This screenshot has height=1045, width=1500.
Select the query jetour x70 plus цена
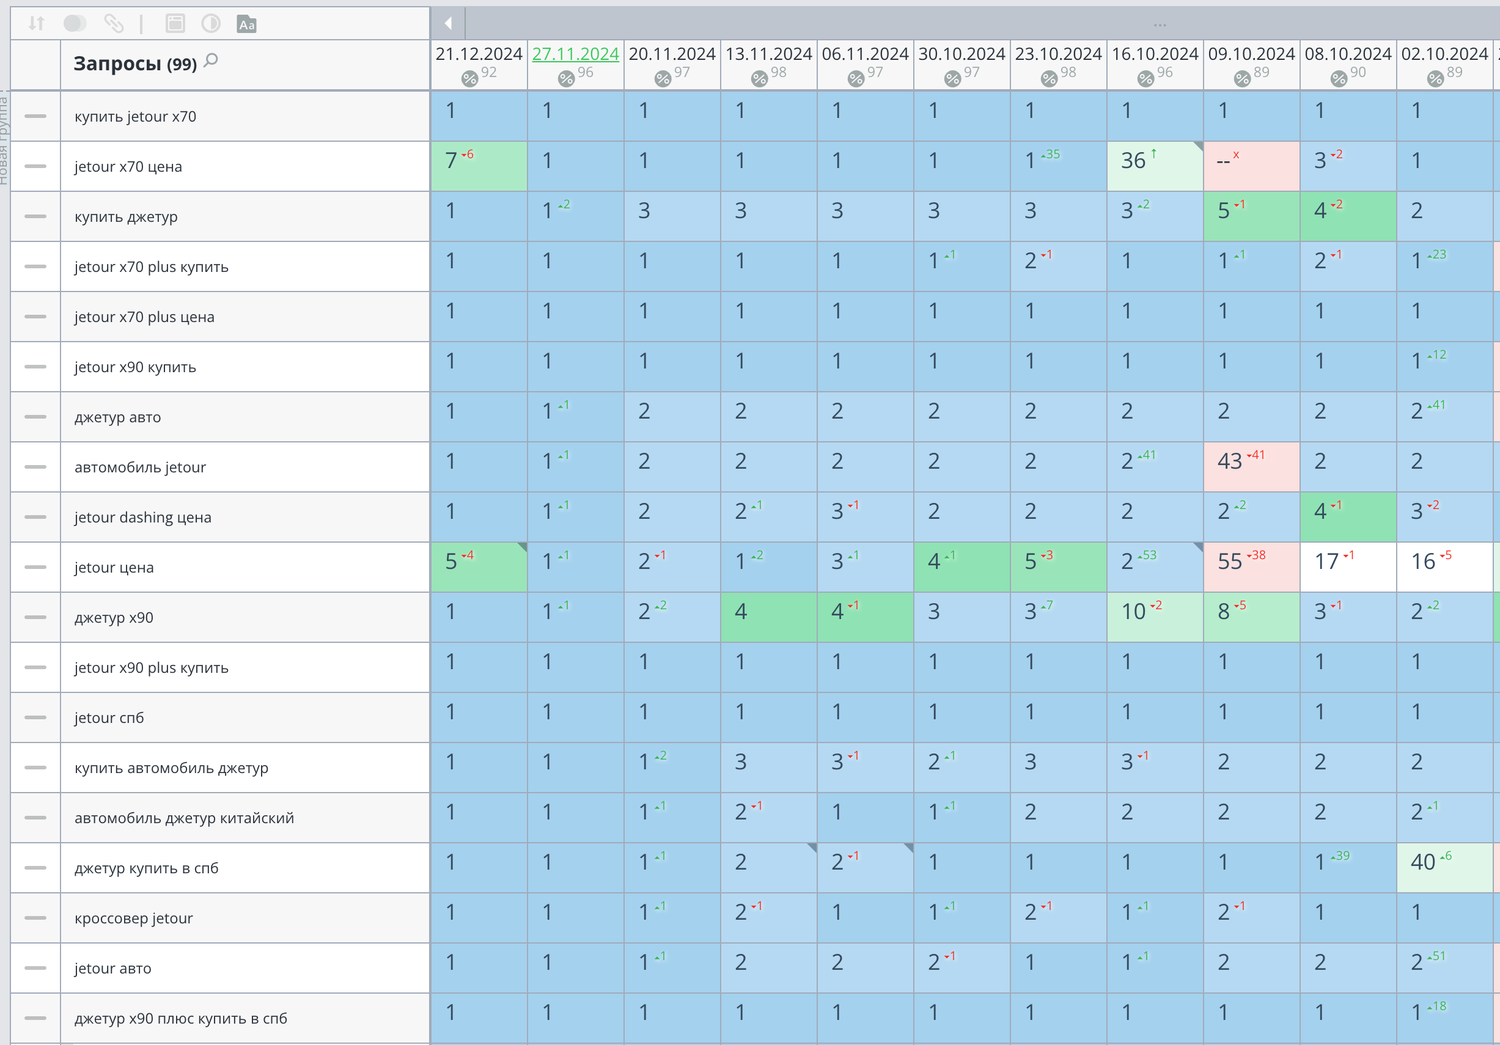(144, 317)
